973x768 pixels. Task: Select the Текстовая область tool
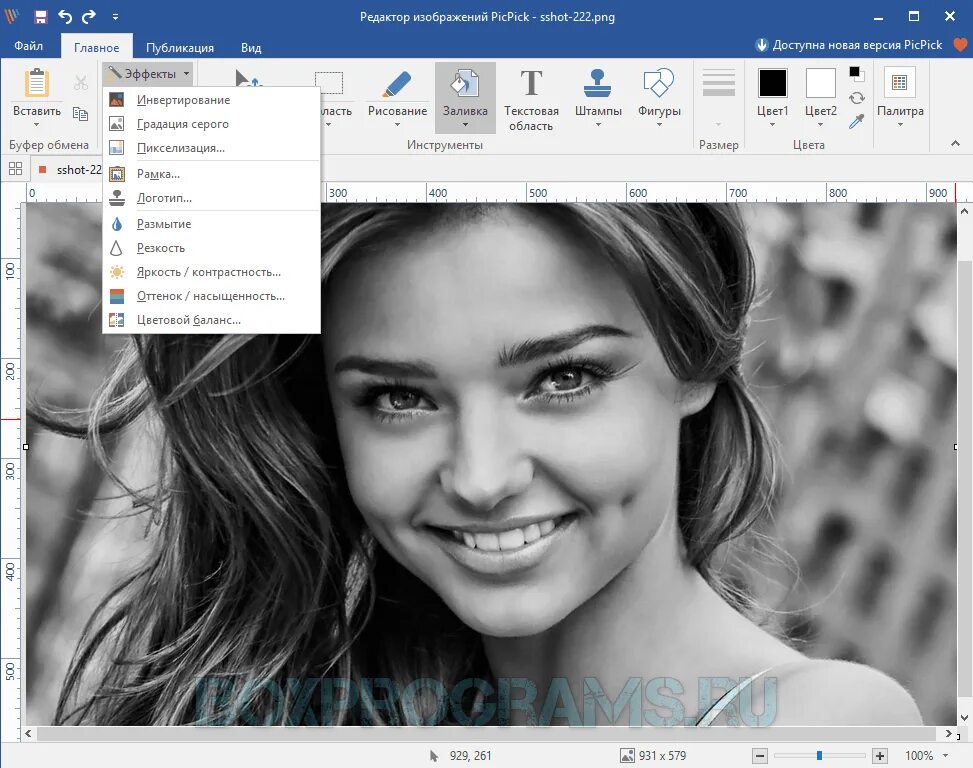(x=531, y=97)
